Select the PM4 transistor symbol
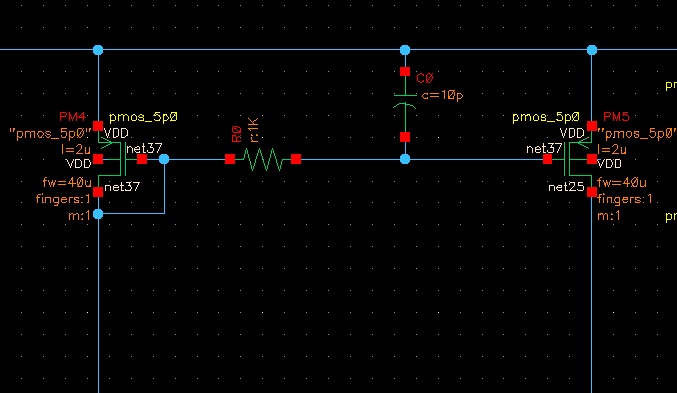The width and height of the screenshot is (677, 393). [x=112, y=159]
